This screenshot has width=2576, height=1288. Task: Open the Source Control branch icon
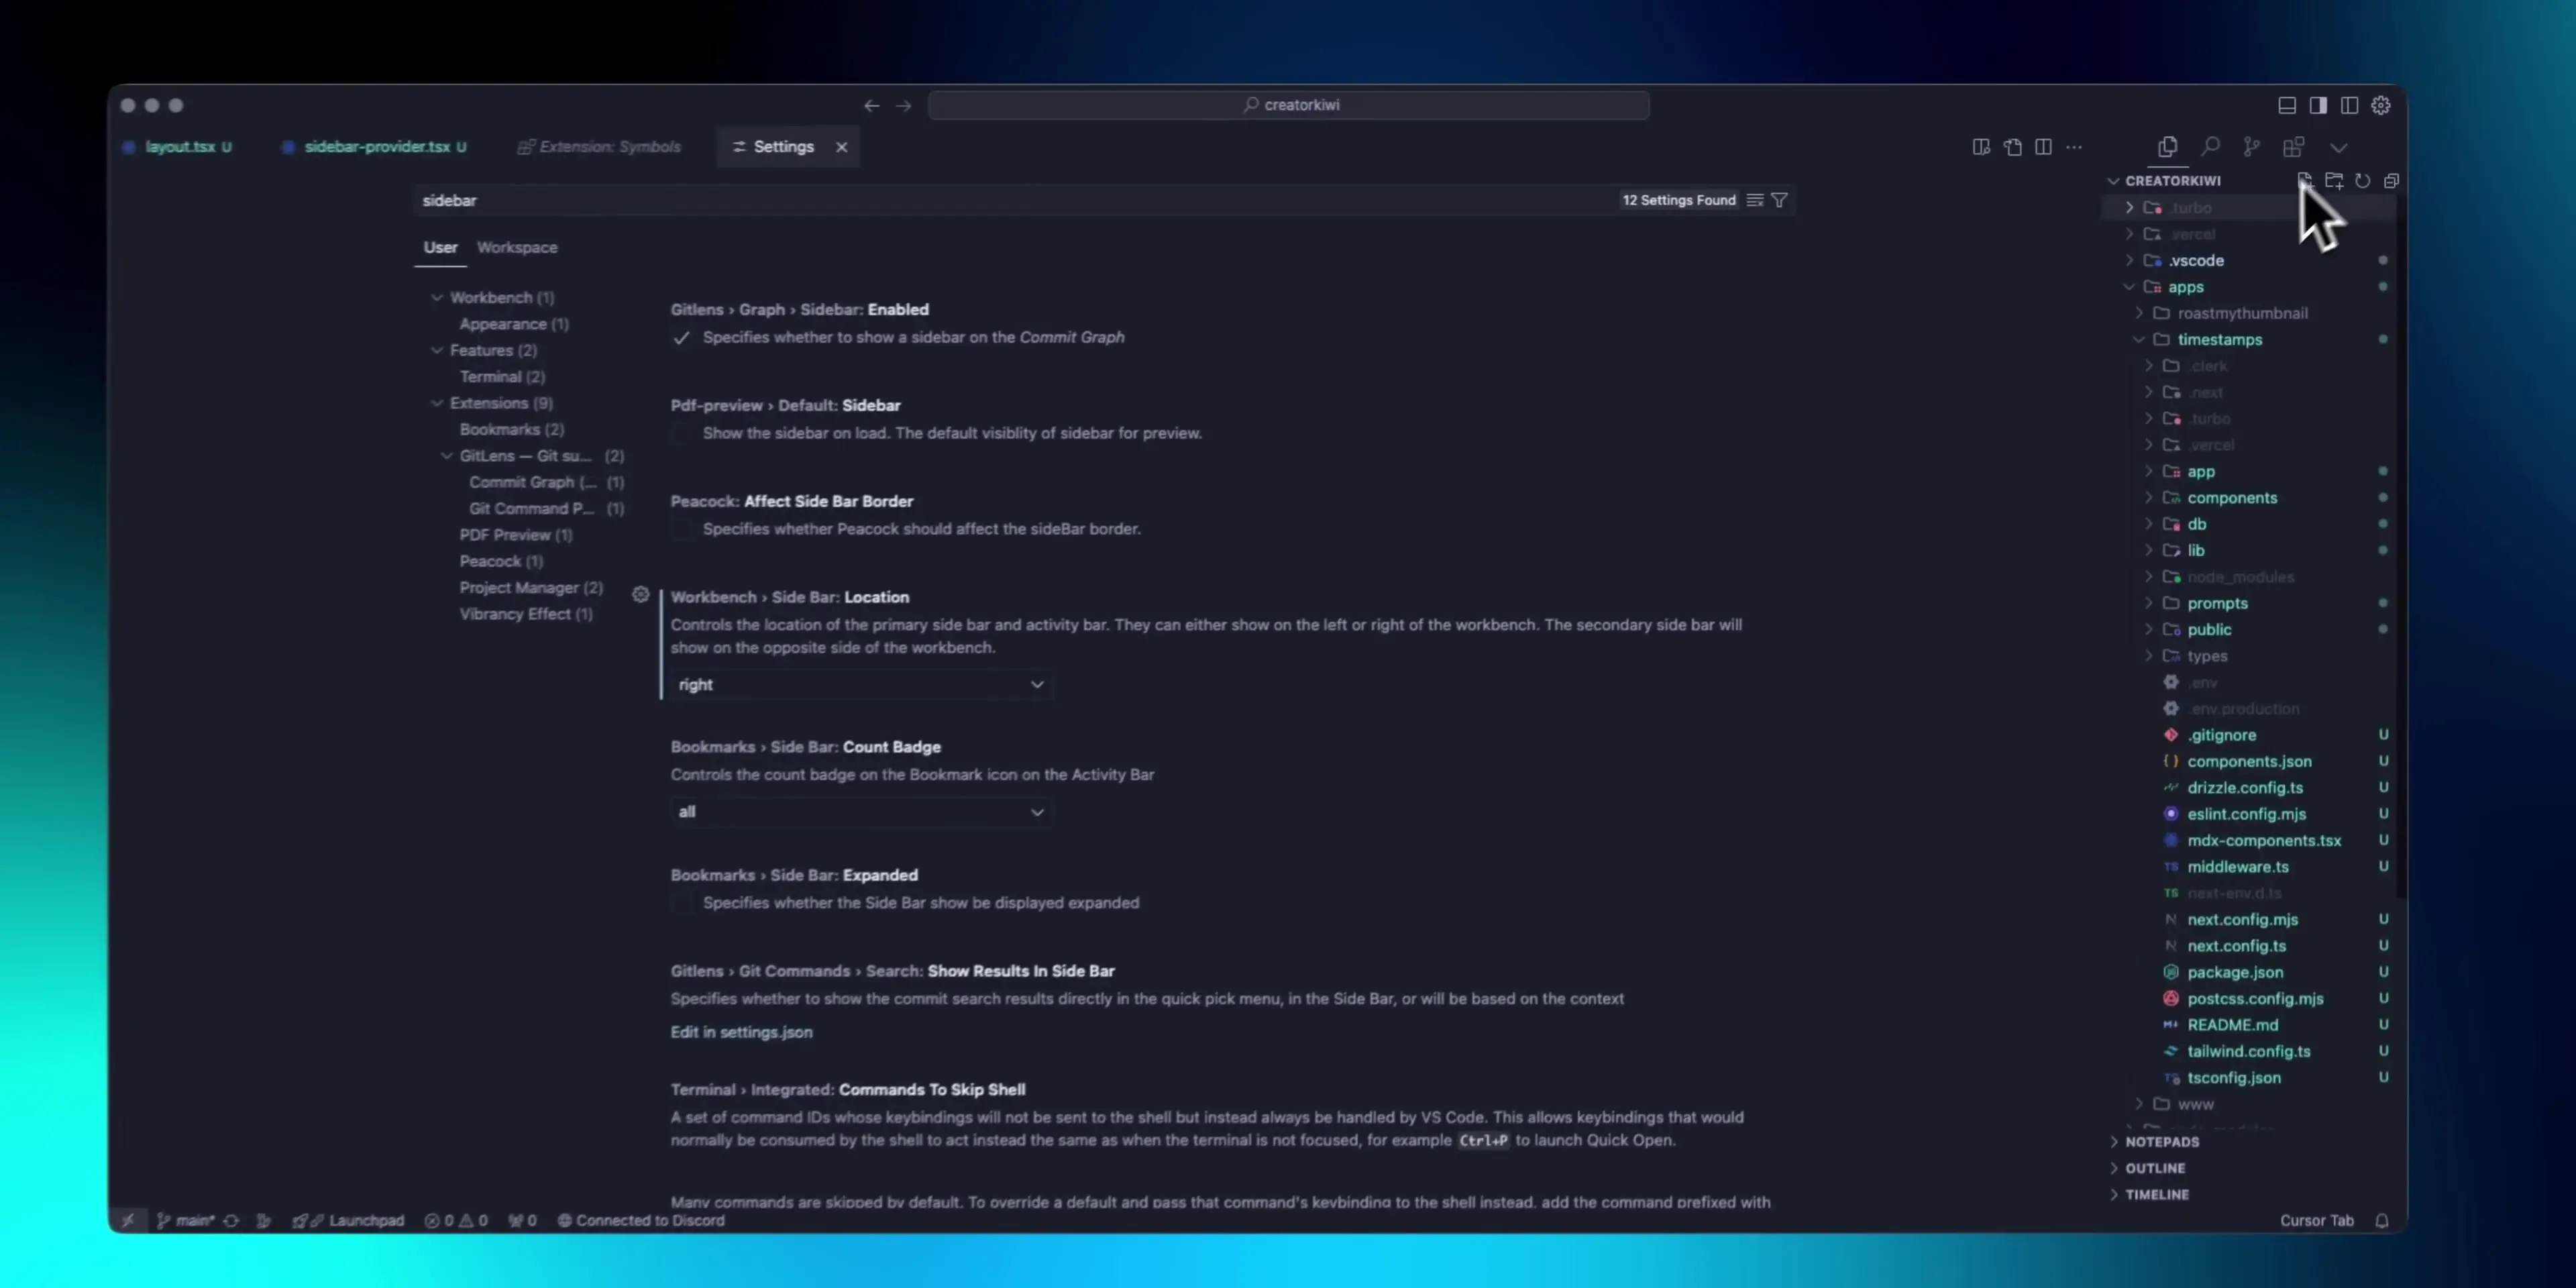(2251, 147)
